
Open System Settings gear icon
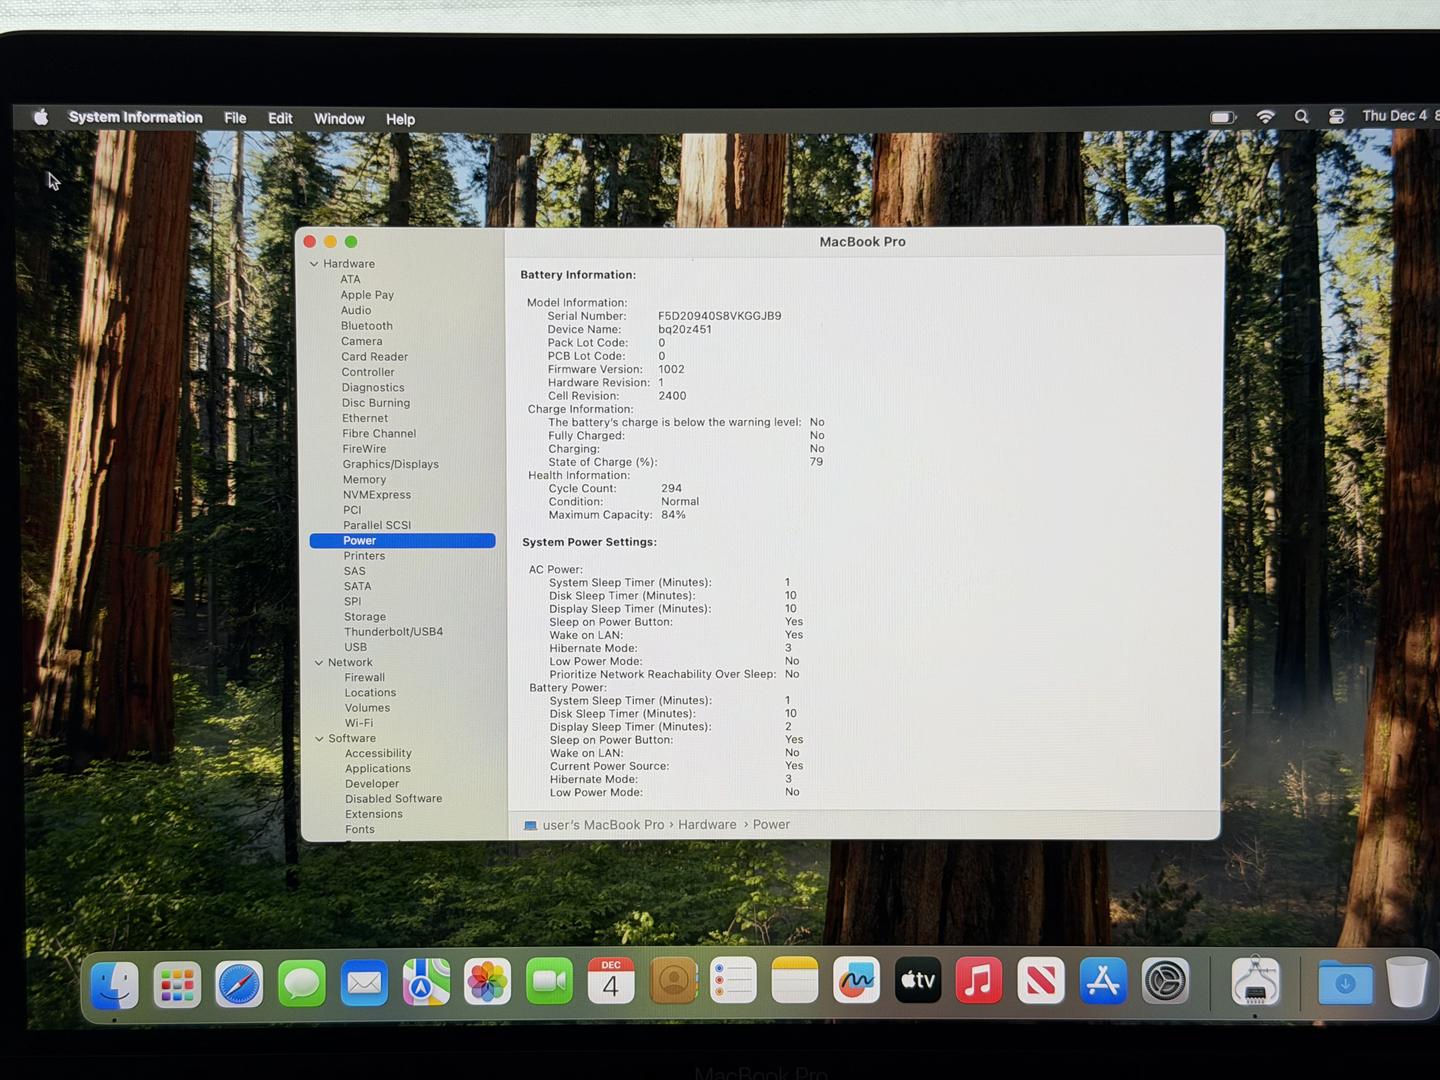coord(1165,982)
